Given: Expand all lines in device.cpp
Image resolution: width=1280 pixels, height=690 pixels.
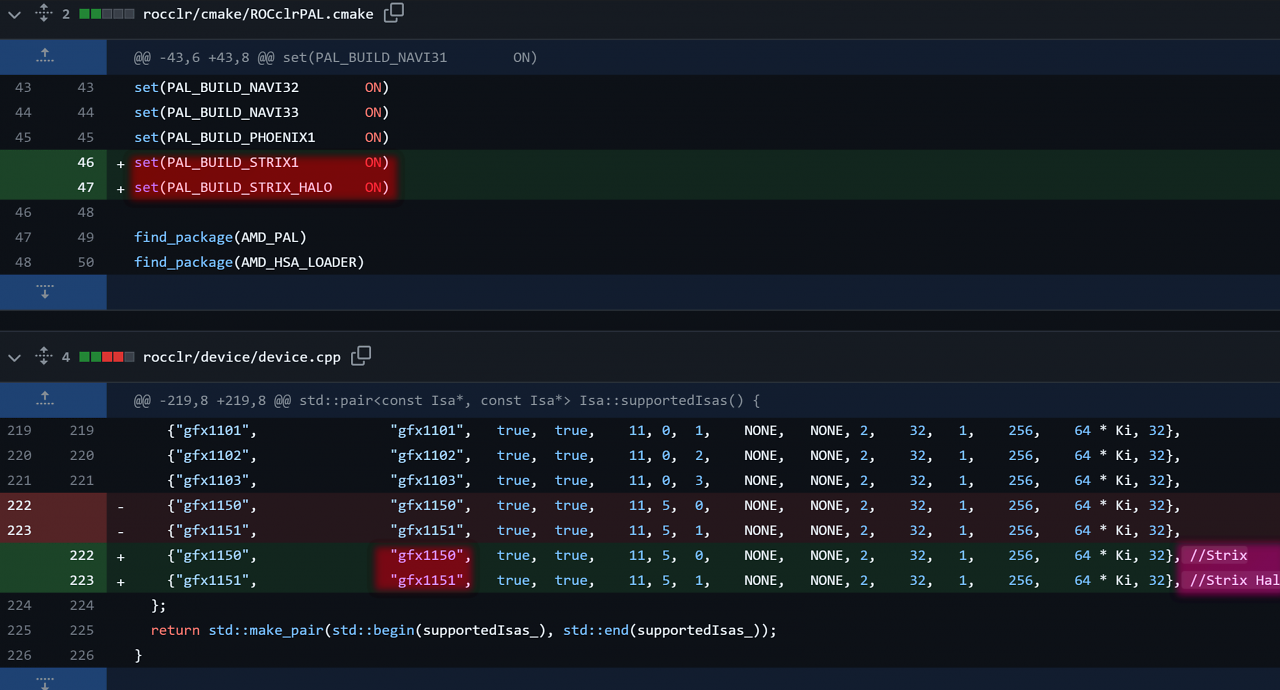Looking at the screenshot, I should click(x=43, y=357).
